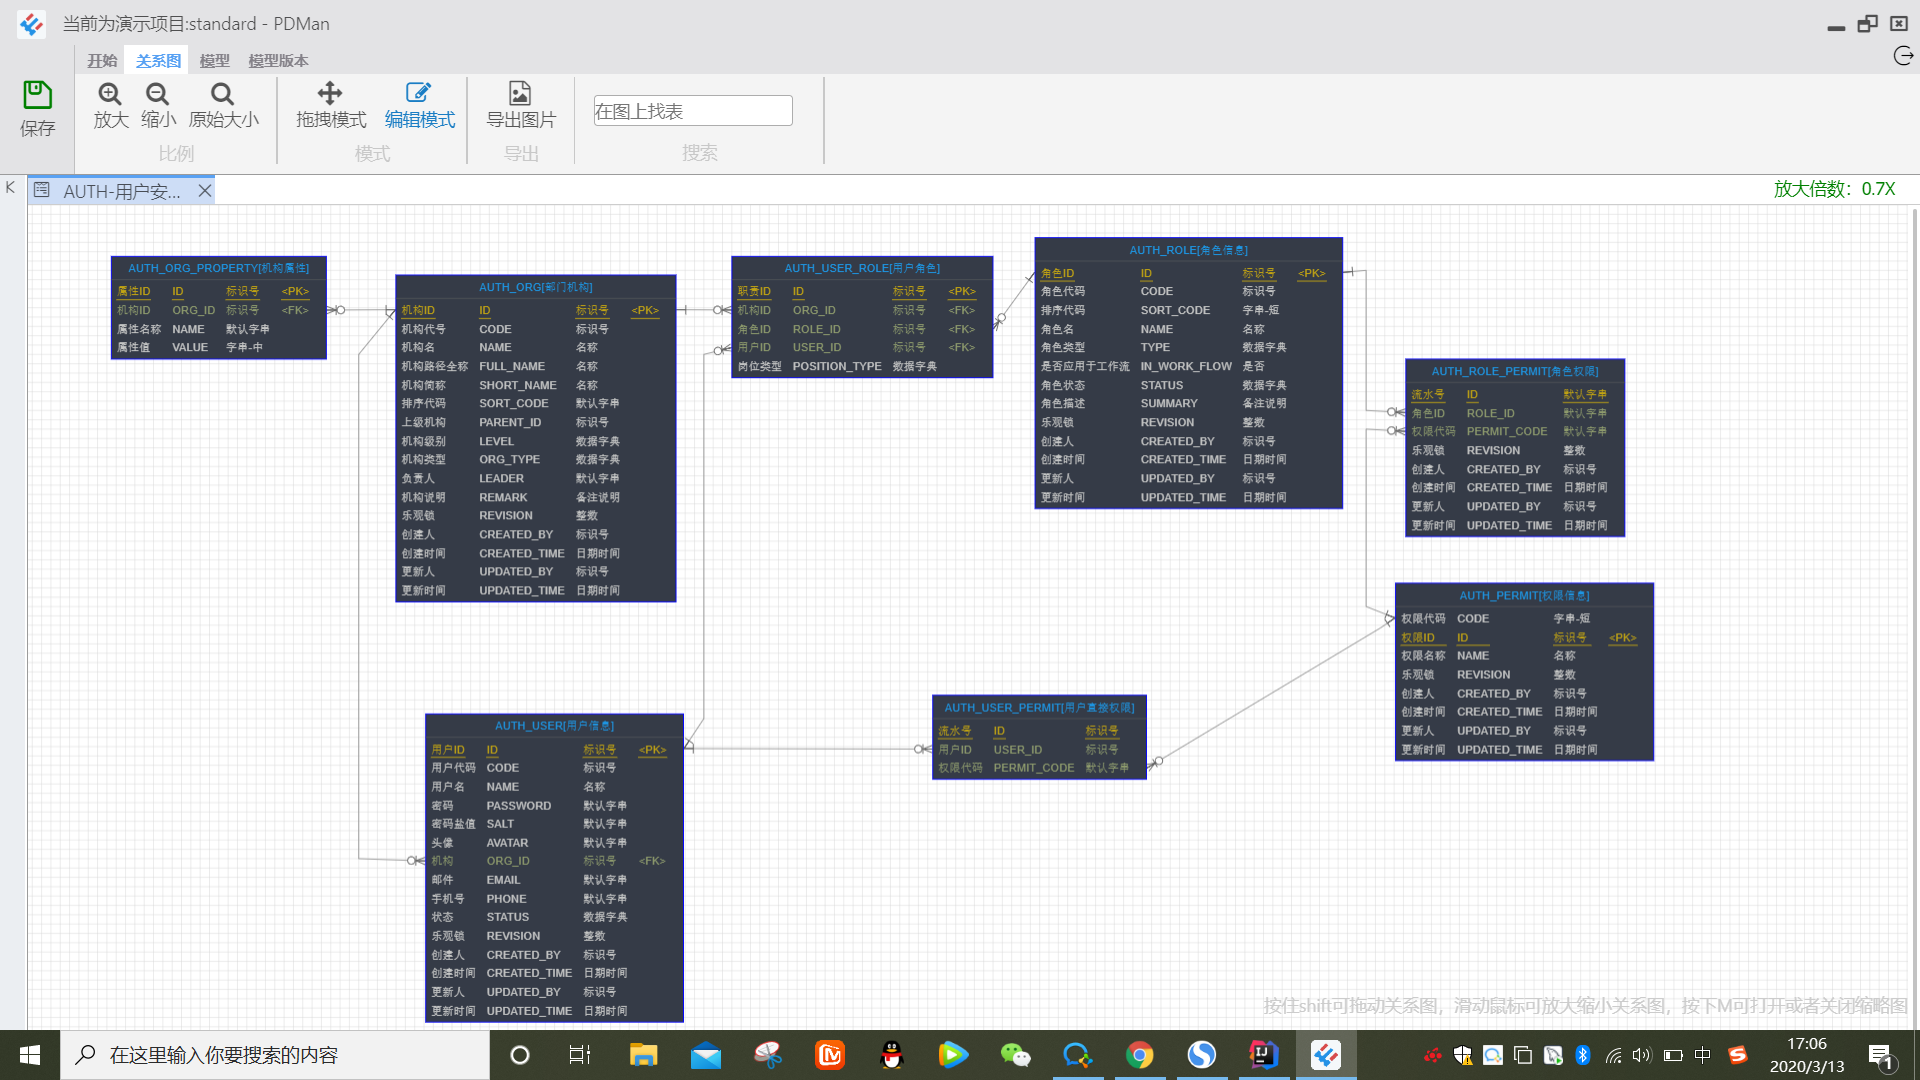This screenshot has height=1080, width=1920.
Task: Select the AUTH_ROLE table header
Action: [1188, 250]
